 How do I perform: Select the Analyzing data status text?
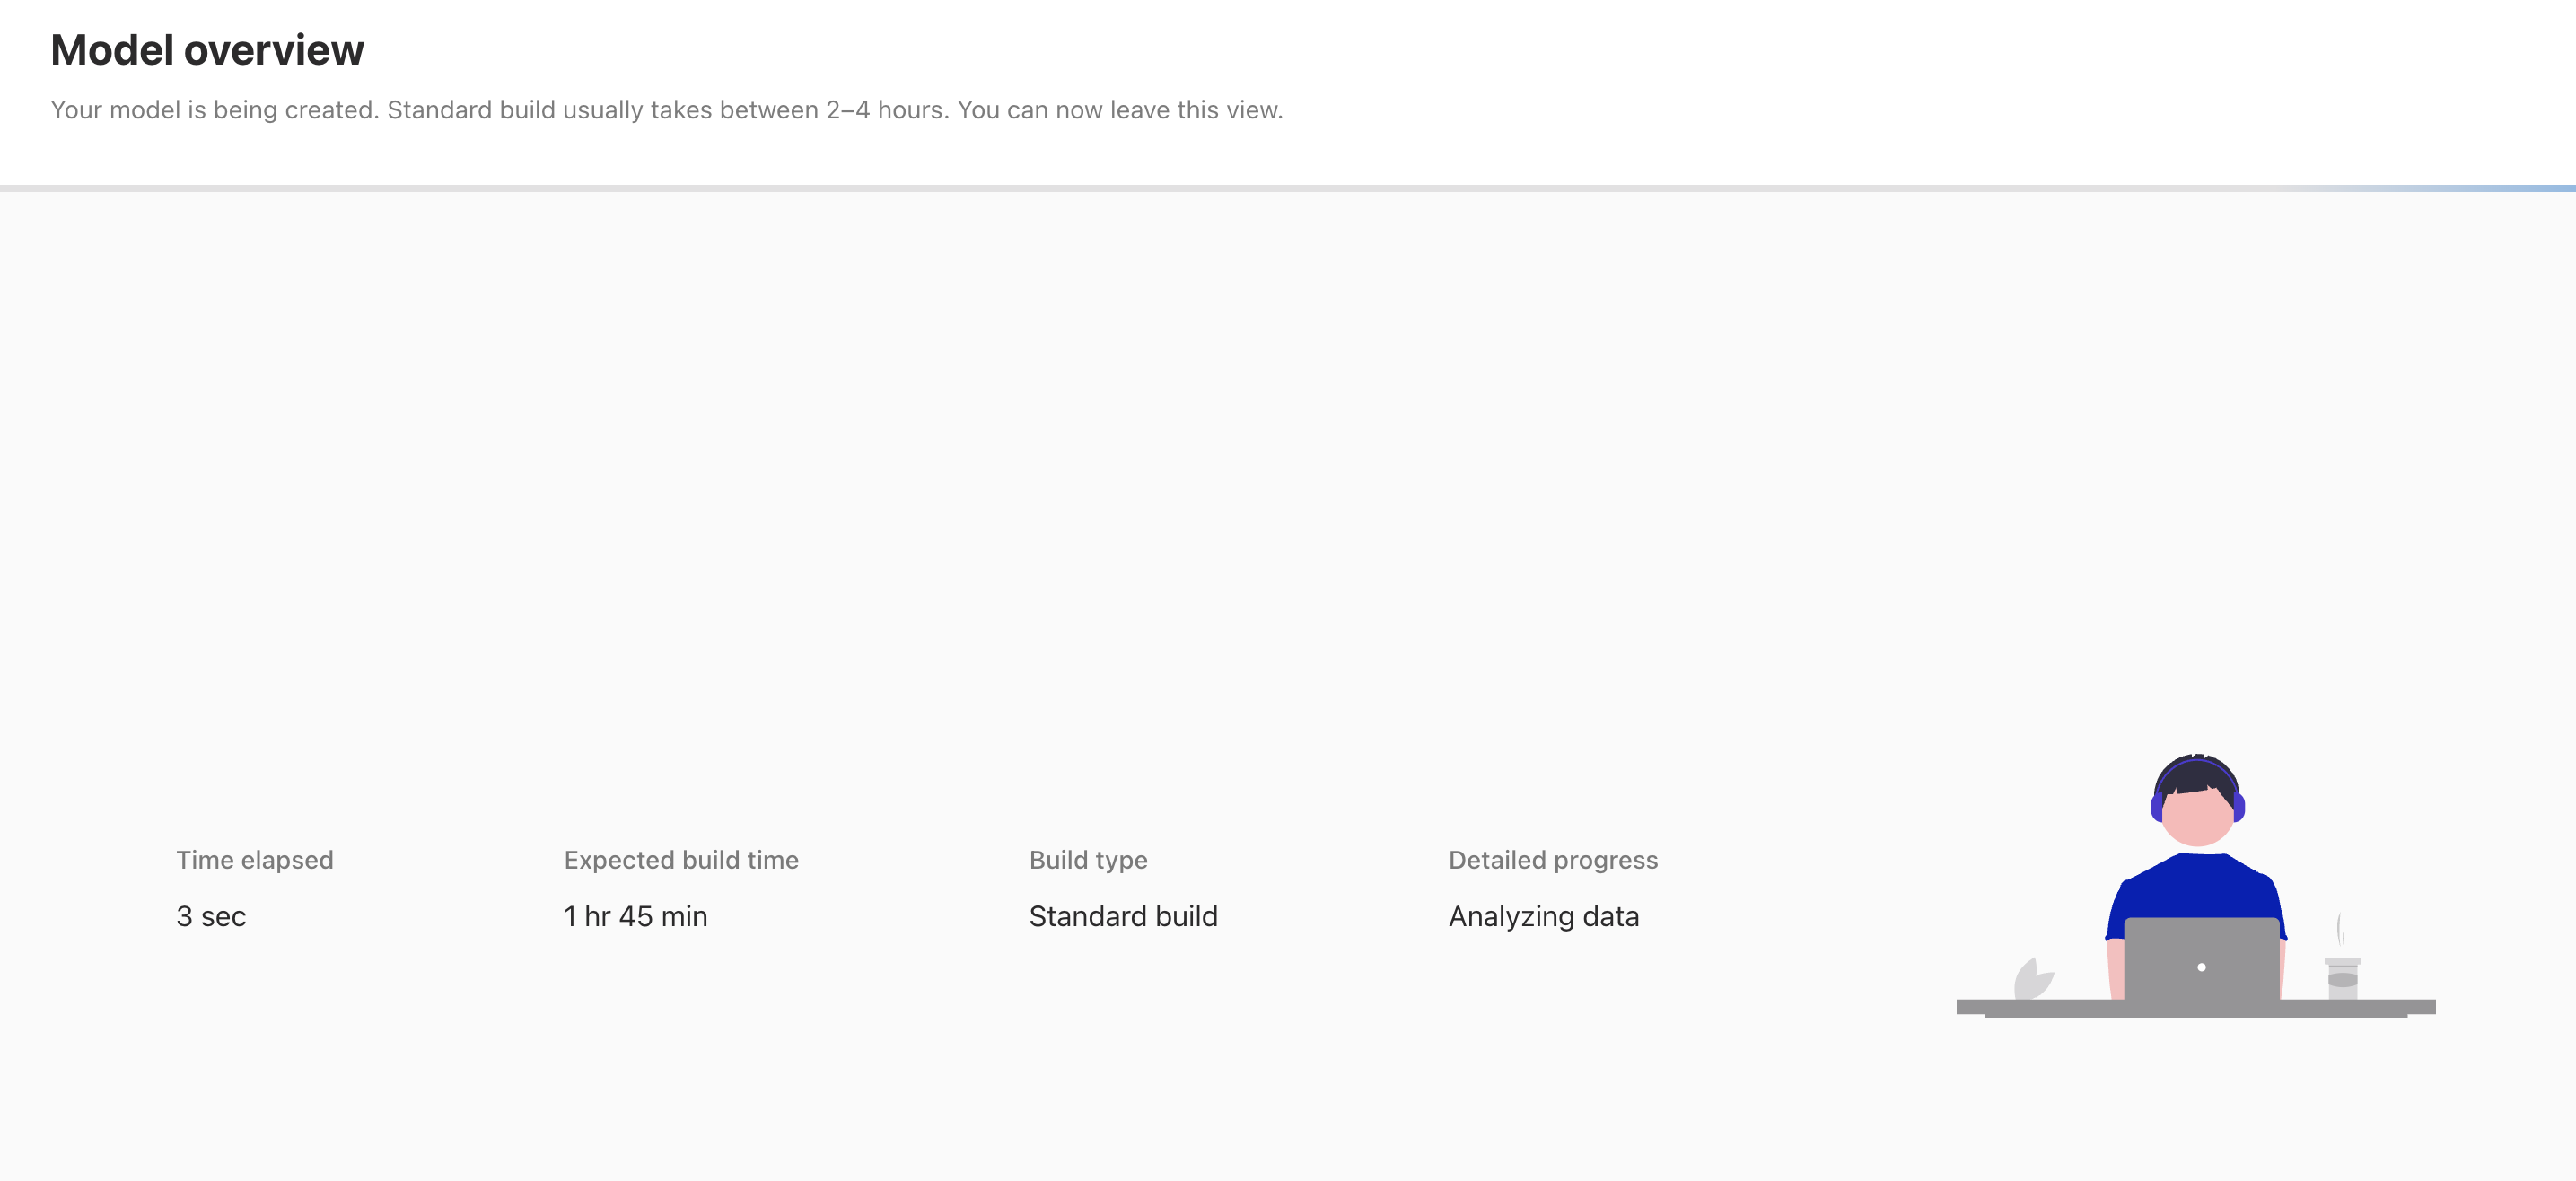coord(1544,916)
